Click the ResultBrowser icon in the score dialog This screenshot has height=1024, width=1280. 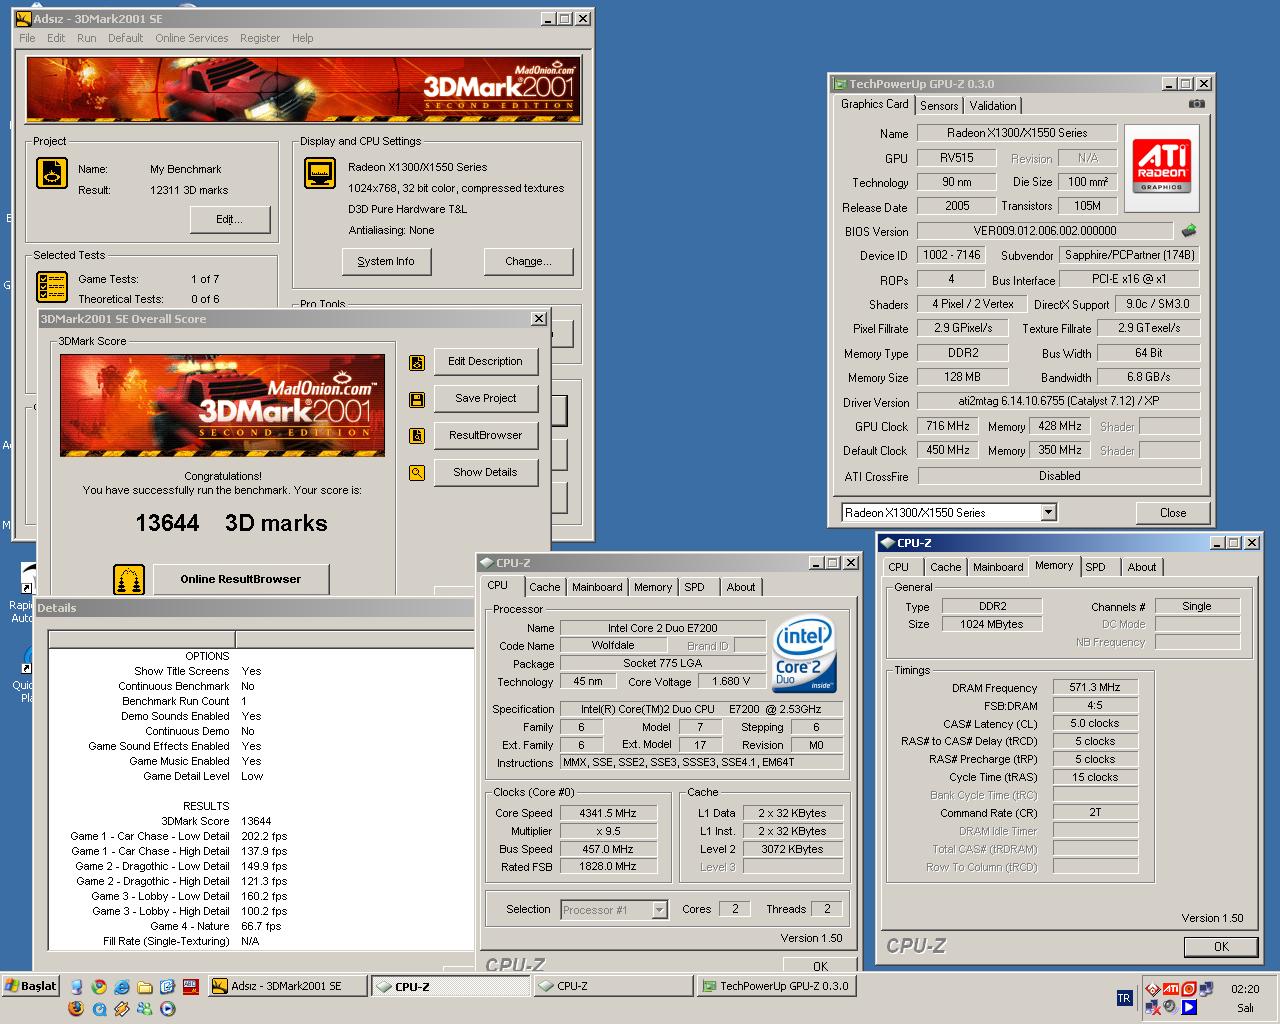click(417, 436)
